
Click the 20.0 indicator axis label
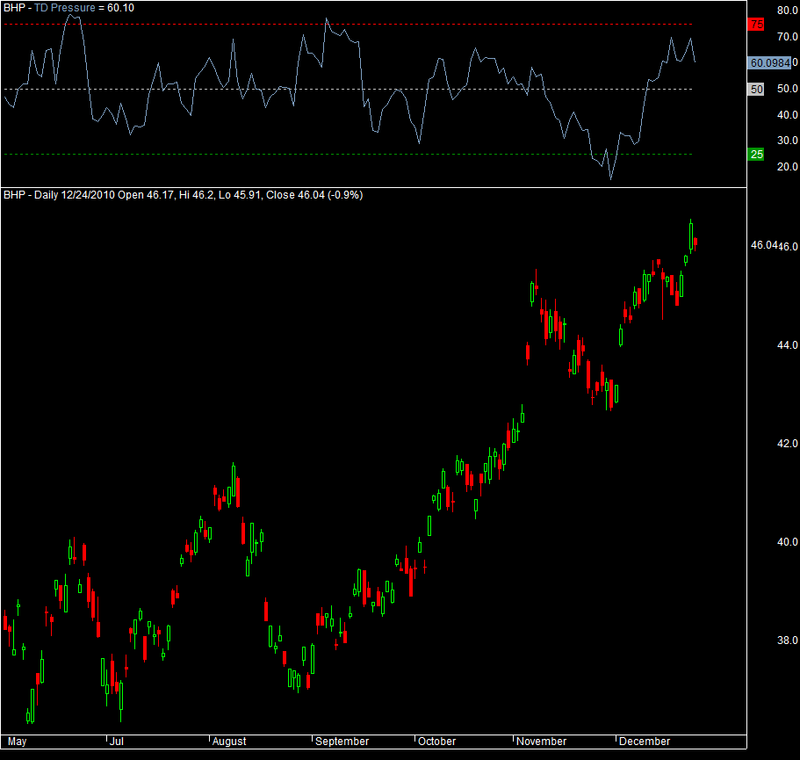click(787, 167)
